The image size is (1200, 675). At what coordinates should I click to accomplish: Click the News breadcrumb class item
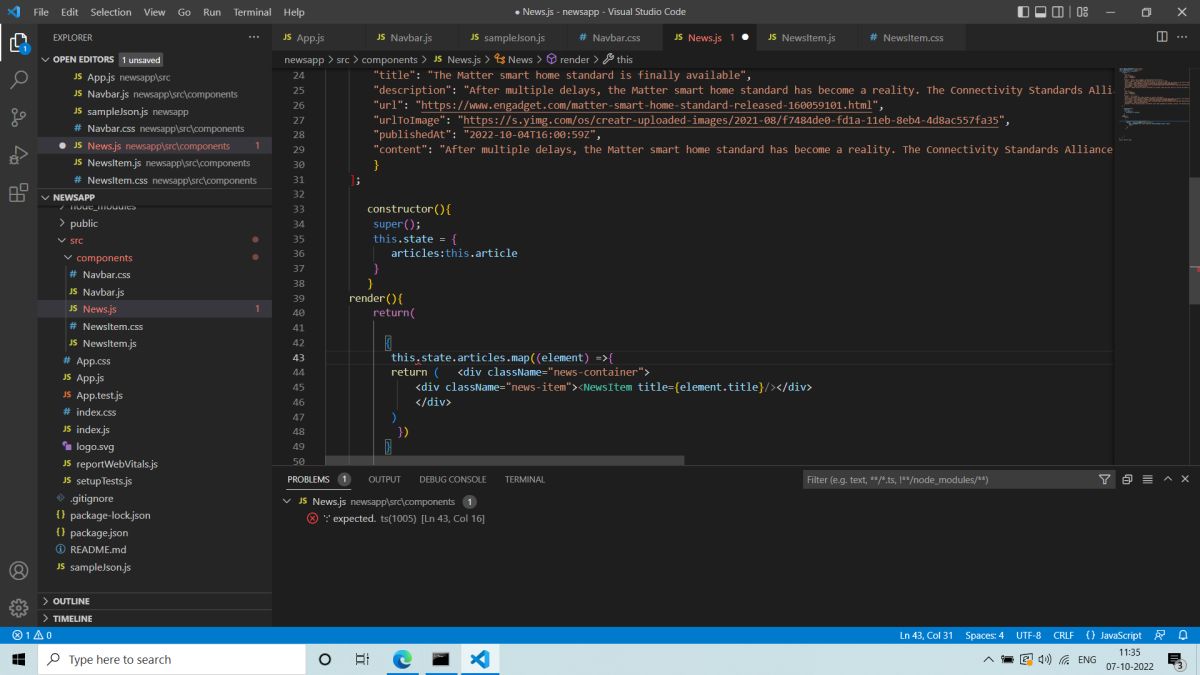pos(514,60)
